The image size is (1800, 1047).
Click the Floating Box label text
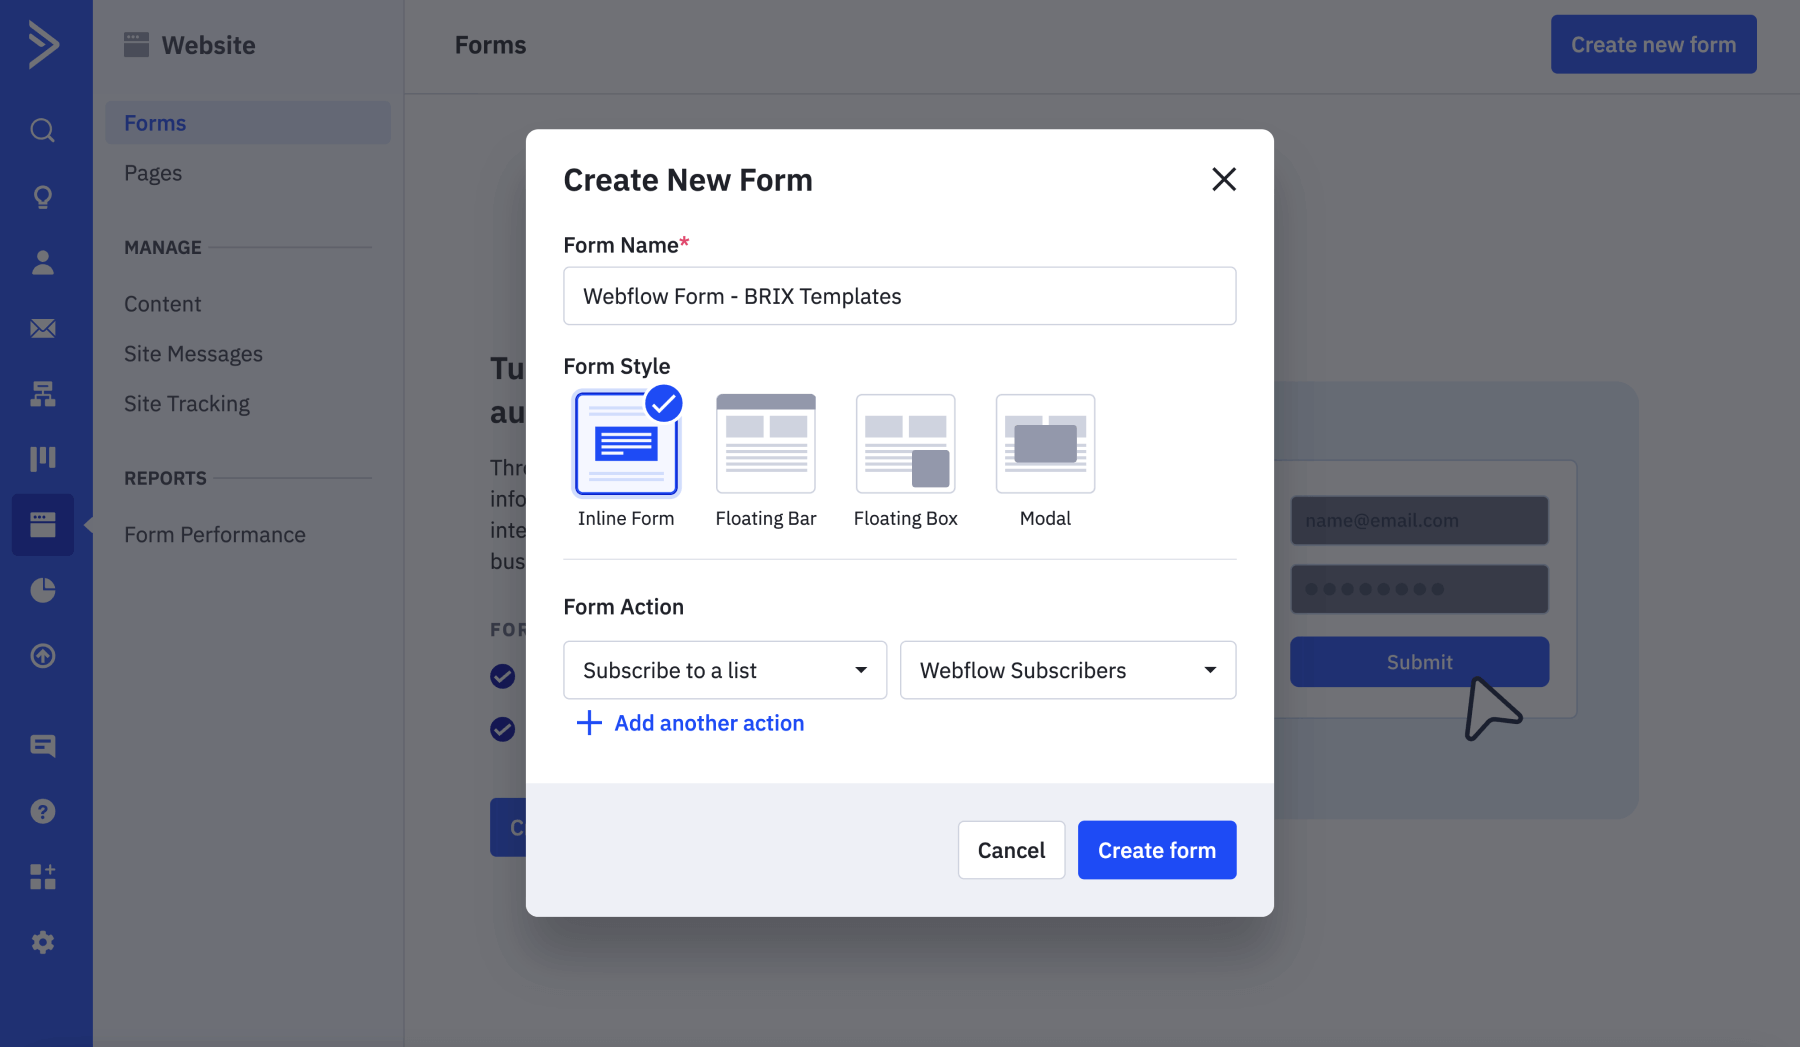[x=906, y=518]
